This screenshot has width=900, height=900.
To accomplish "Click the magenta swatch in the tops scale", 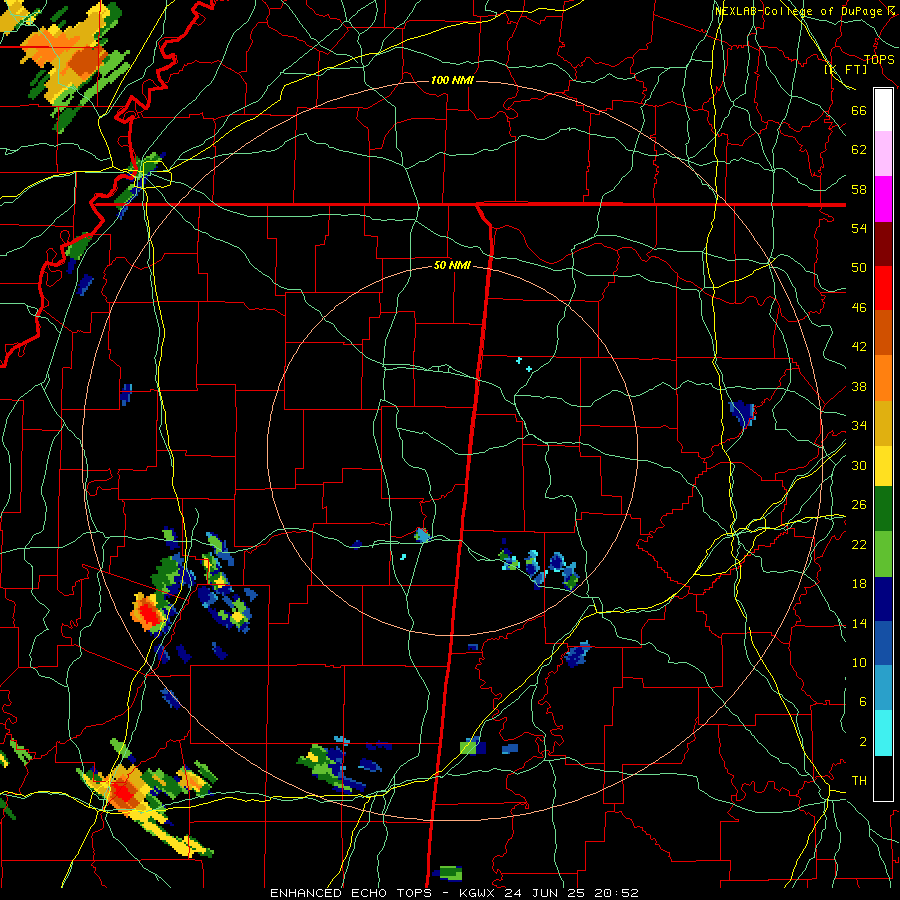I will pos(883,199).
